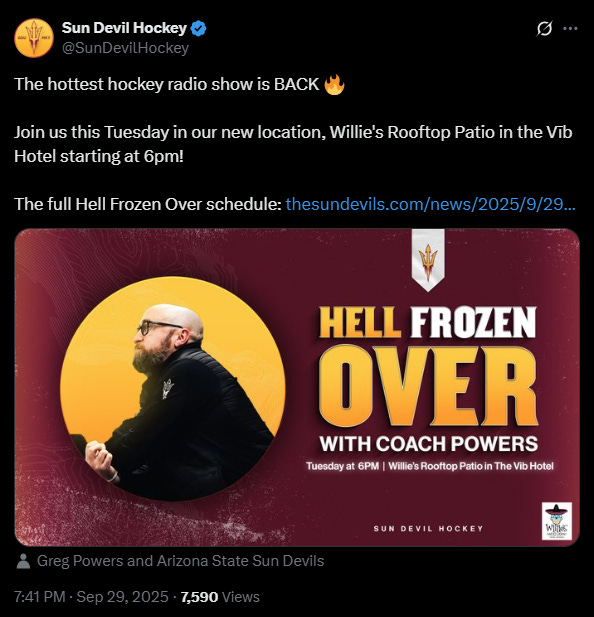Click the 7:41 PM Sep 29, 2025 timestamp
The height and width of the screenshot is (617, 594).
[91, 597]
